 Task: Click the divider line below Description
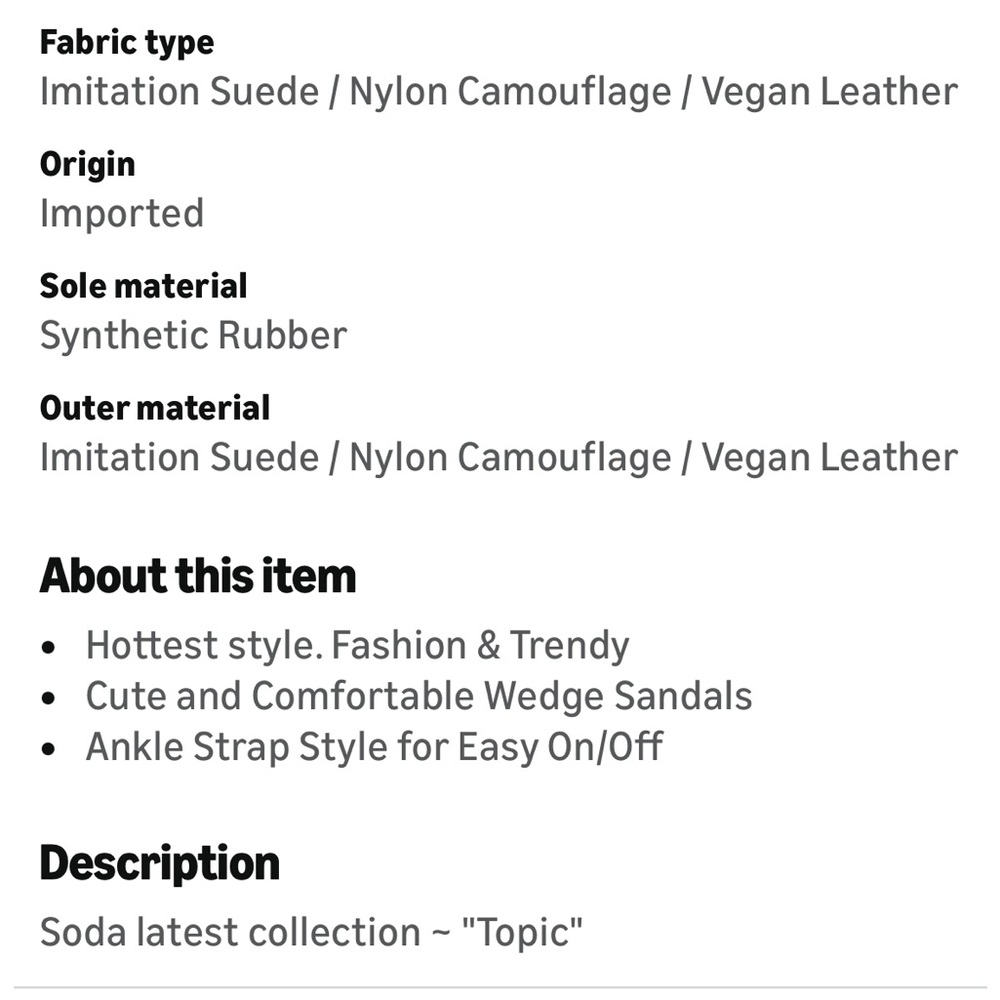[500, 988]
